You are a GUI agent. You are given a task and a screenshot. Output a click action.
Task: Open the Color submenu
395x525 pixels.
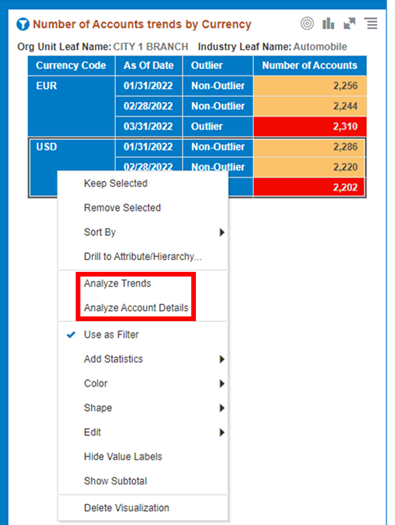[x=143, y=383]
